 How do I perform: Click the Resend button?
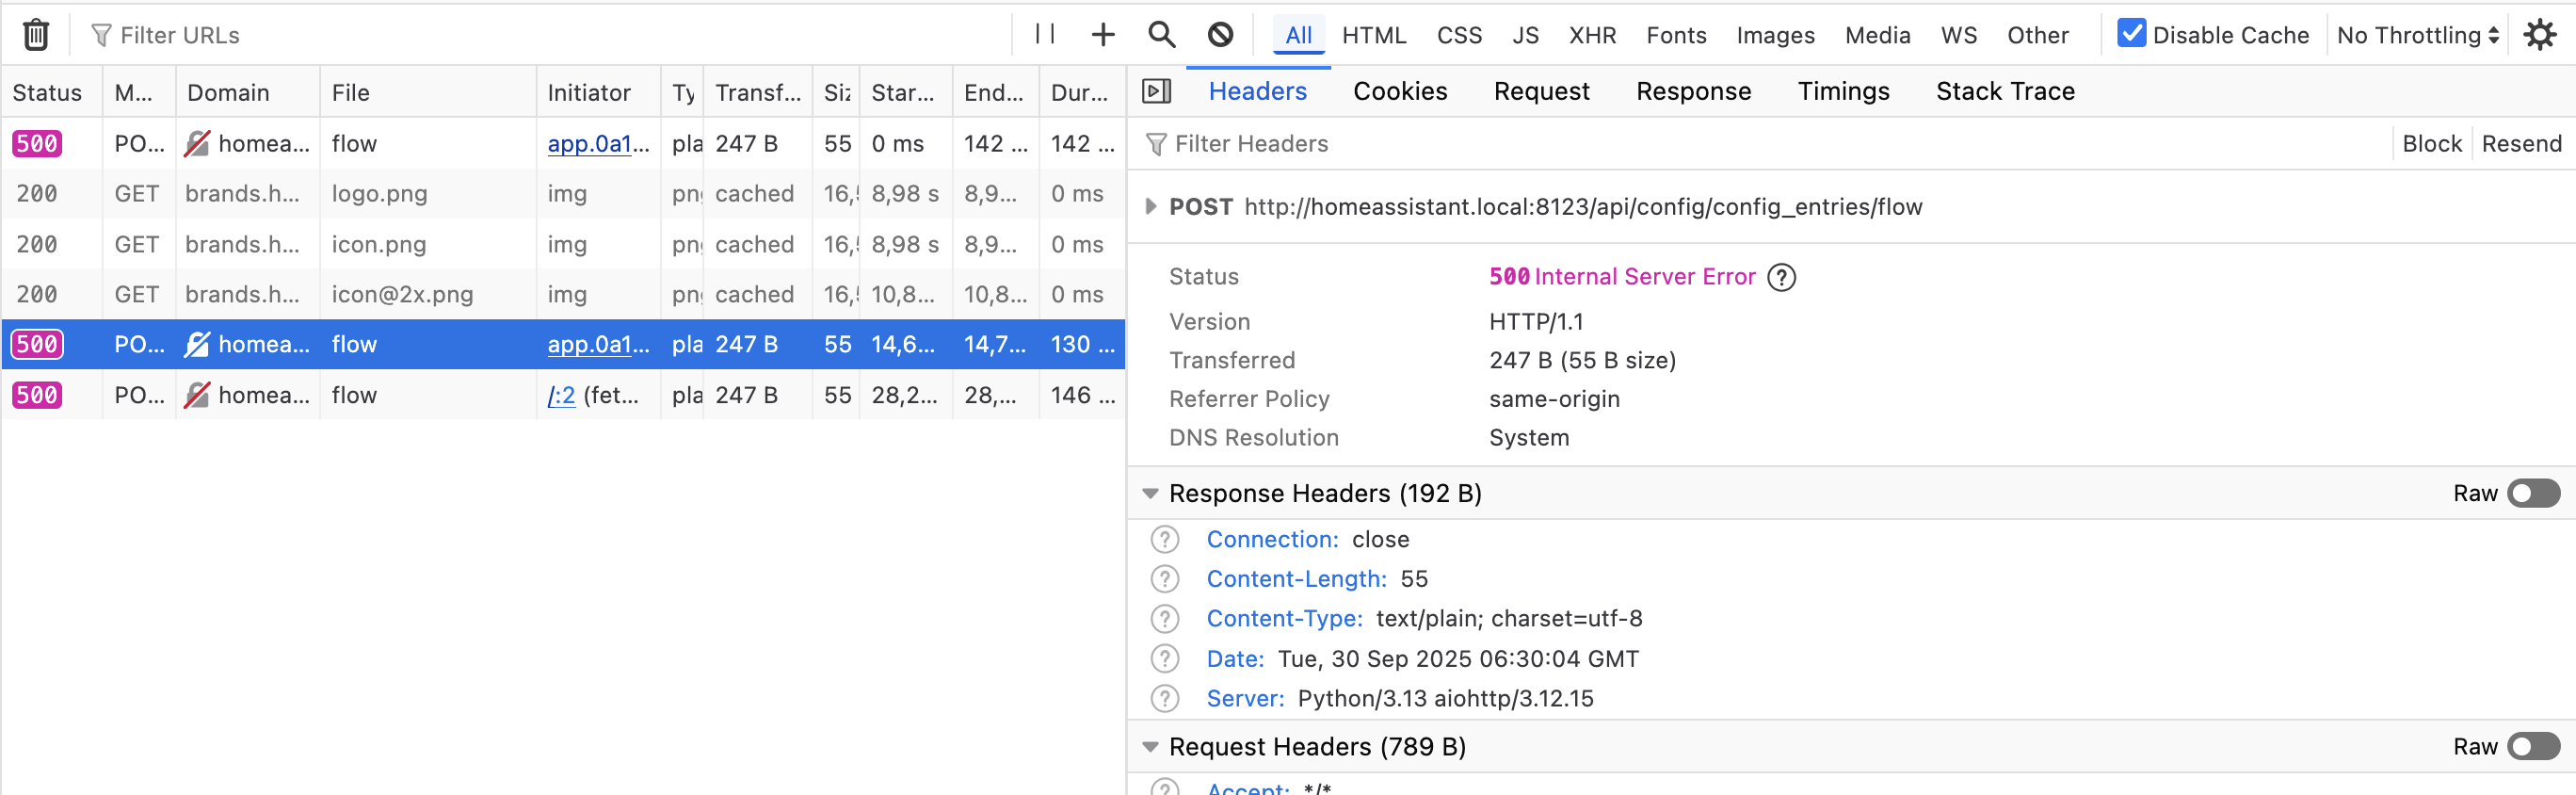2520,144
